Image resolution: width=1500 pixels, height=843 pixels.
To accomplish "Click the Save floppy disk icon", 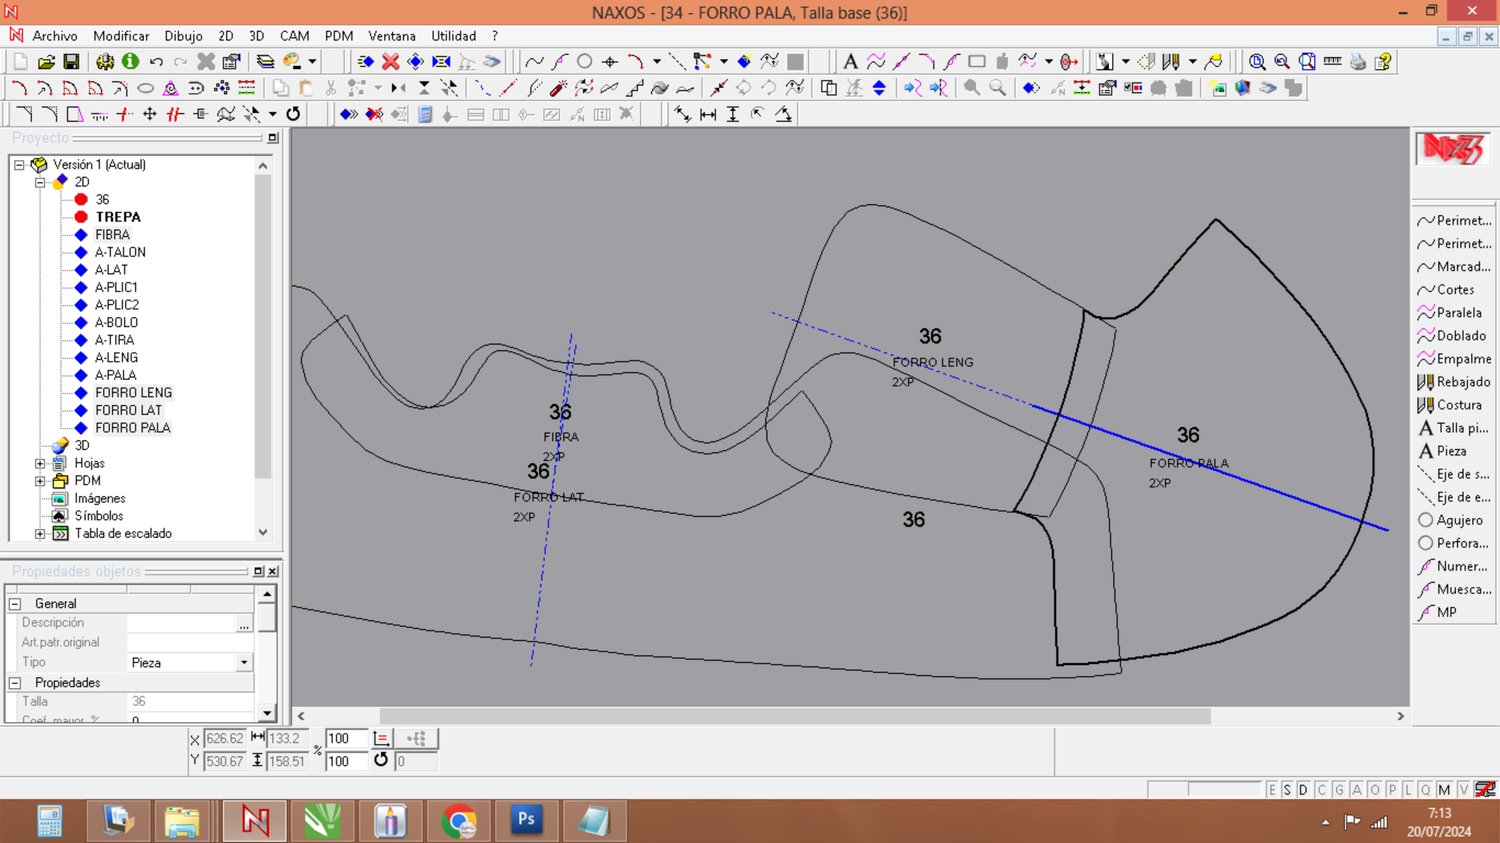I will [x=71, y=62].
